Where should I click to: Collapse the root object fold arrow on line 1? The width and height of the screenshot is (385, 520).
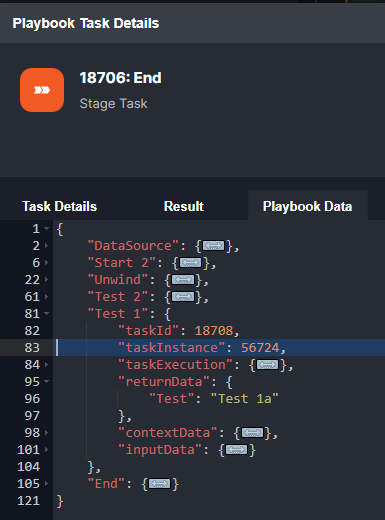[47, 229]
